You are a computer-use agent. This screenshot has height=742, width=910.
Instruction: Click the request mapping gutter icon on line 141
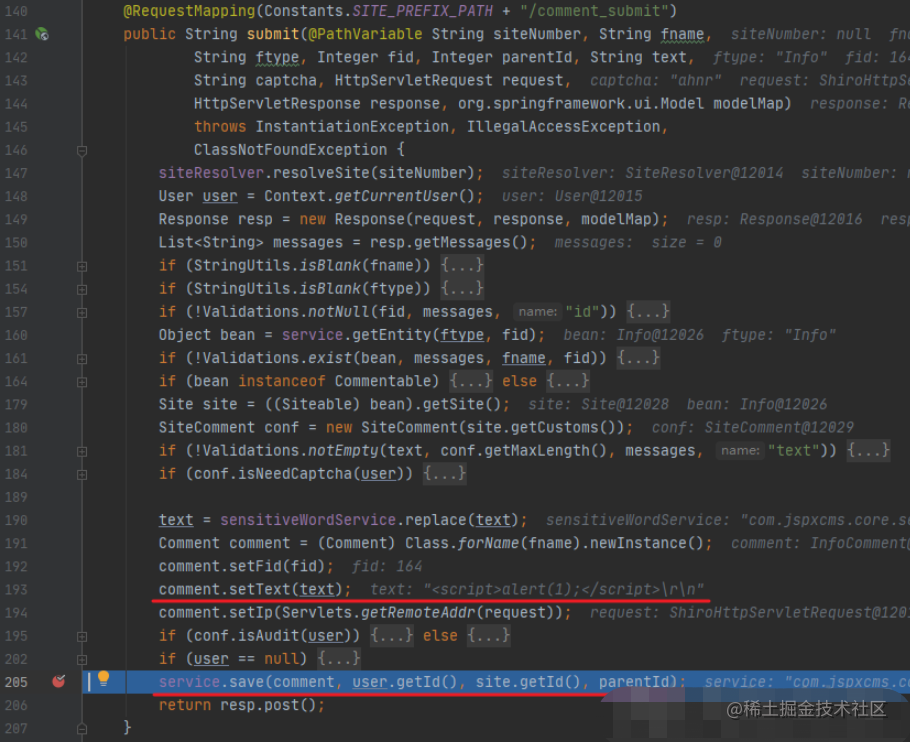pyautogui.click(x=42, y=34)
